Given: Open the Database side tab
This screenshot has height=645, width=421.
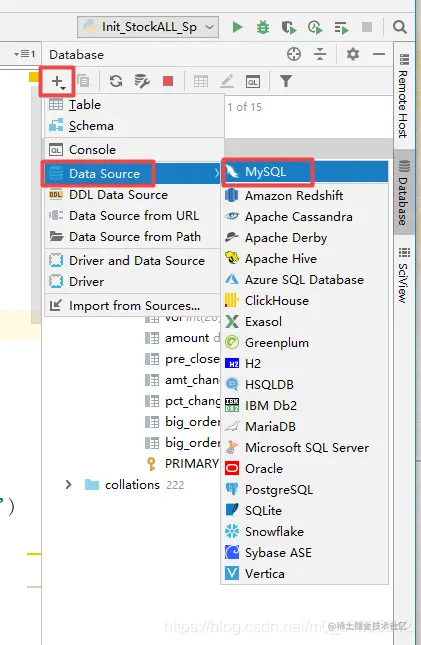Looking at the screenshot, I should coord(404,193).
